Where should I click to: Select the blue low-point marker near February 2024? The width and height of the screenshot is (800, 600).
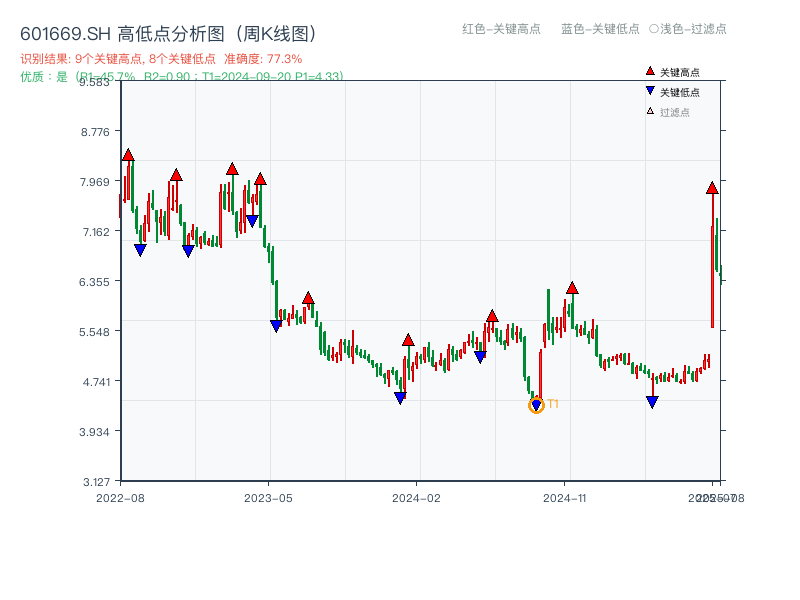coord(399,397)
